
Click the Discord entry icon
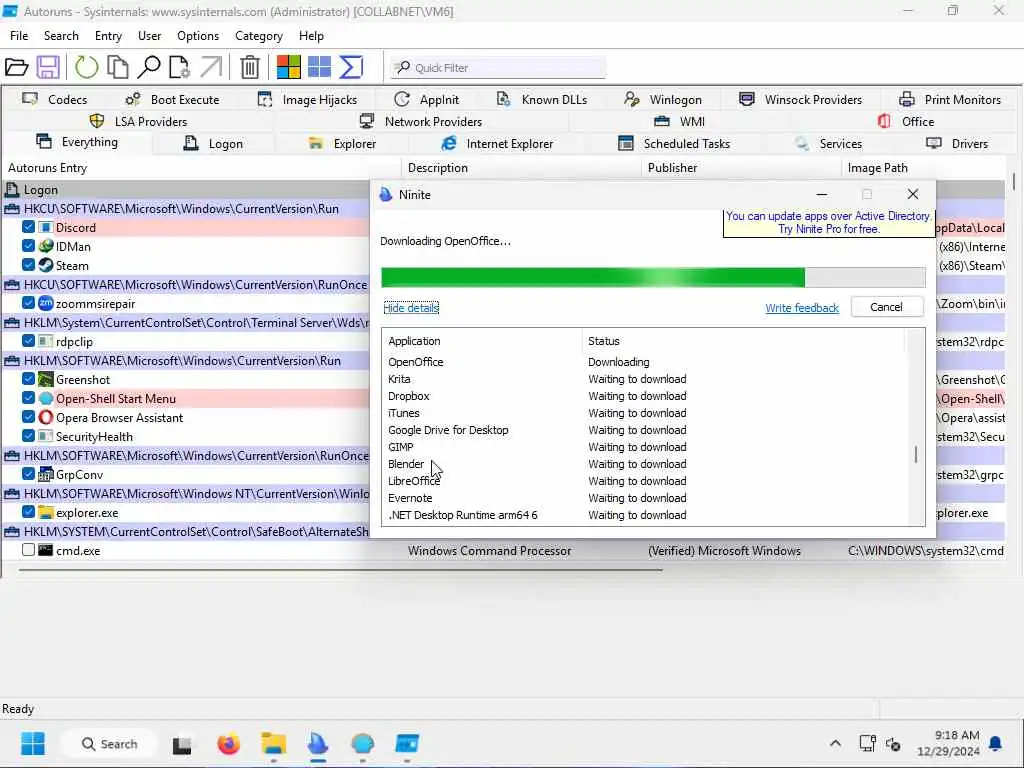(46, 227)
